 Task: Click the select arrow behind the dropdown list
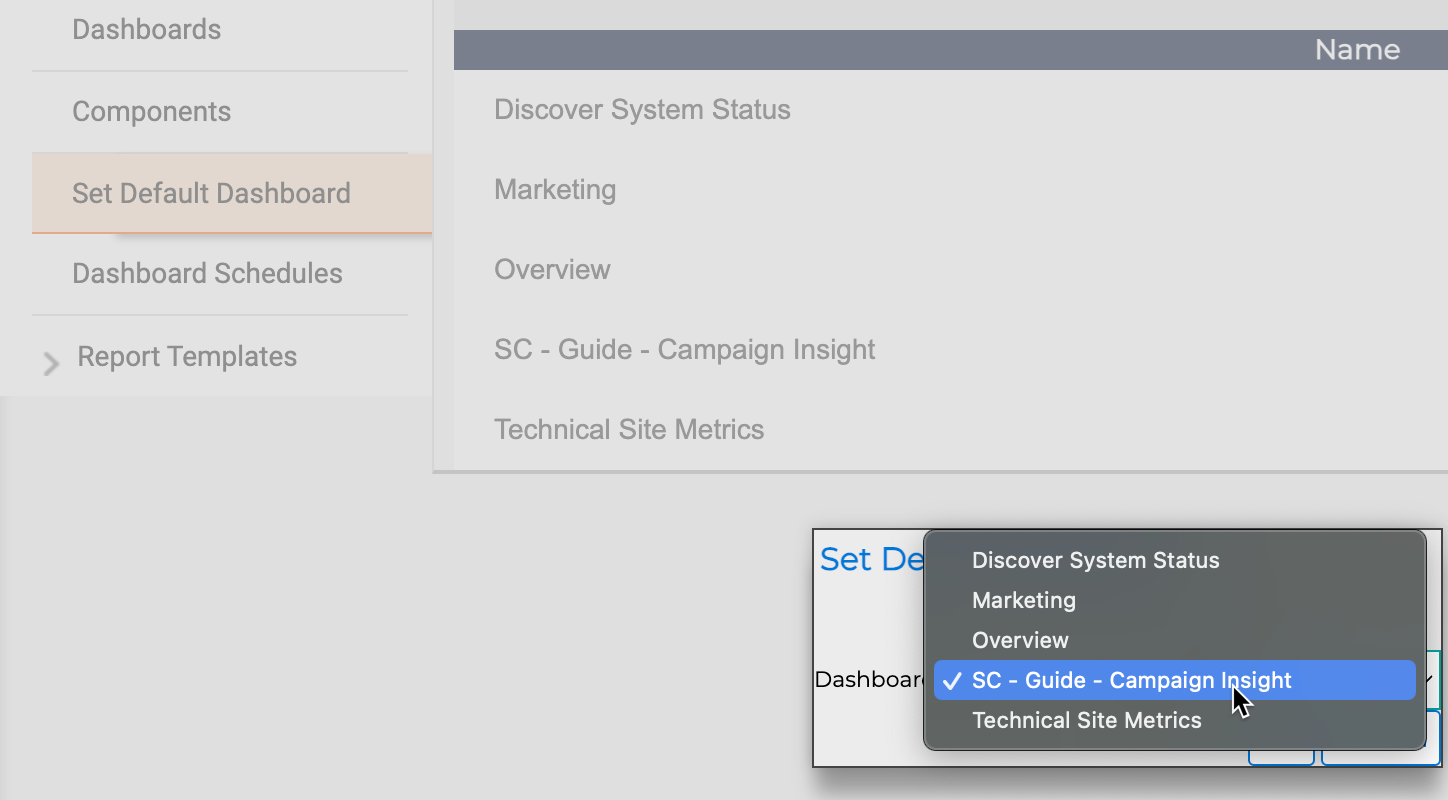pos(1431,679)
